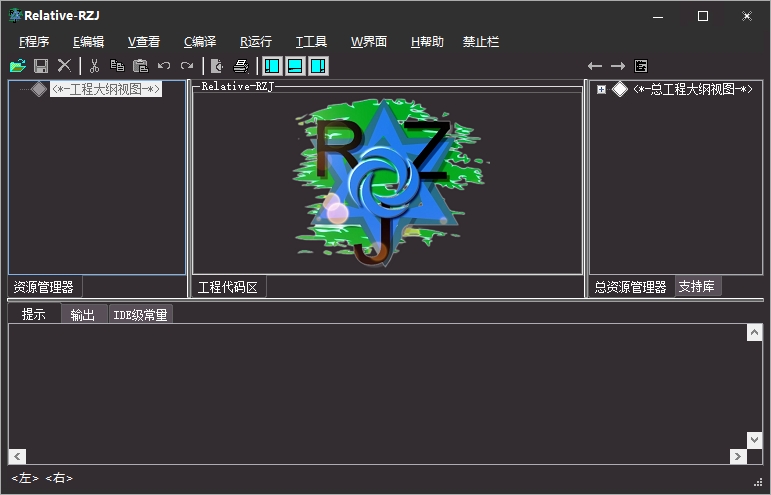
Task: Close the Relative-RZJ window
Action: [x=747, y=16]
